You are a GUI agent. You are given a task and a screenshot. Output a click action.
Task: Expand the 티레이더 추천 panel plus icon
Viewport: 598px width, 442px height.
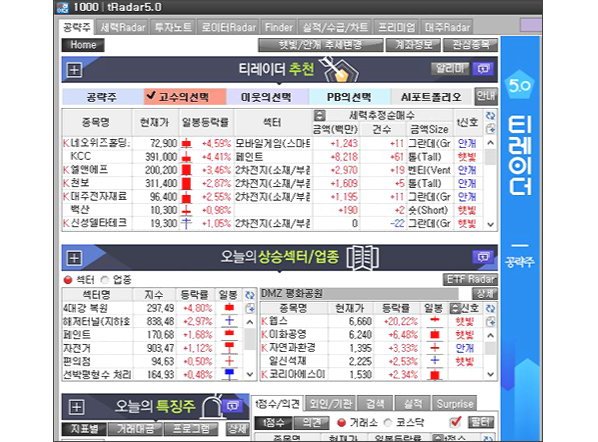click(74, 70)
